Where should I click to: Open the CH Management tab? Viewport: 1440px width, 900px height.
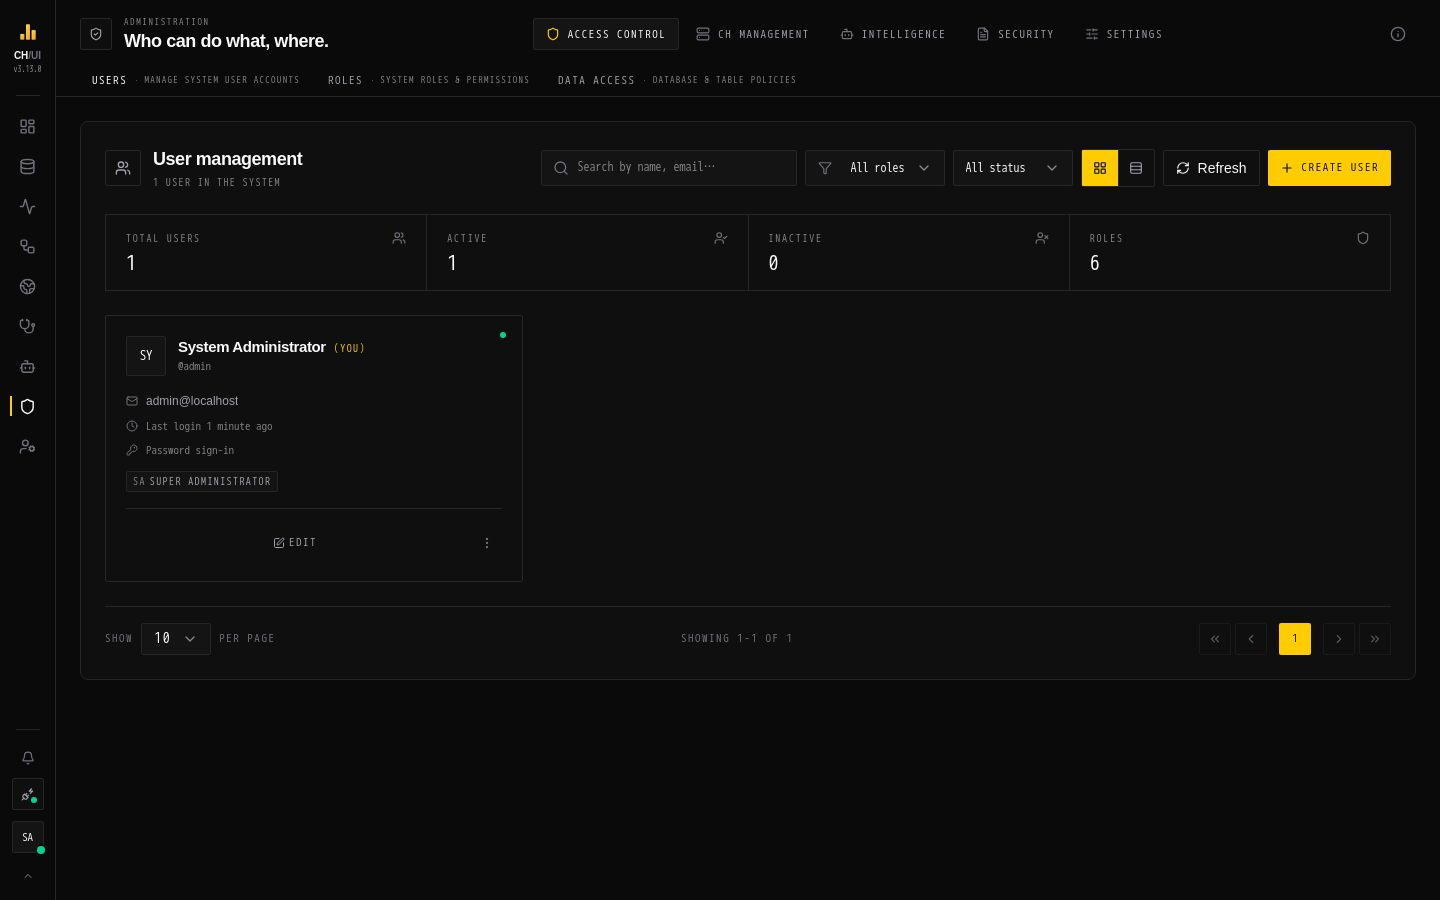[752, 34]
